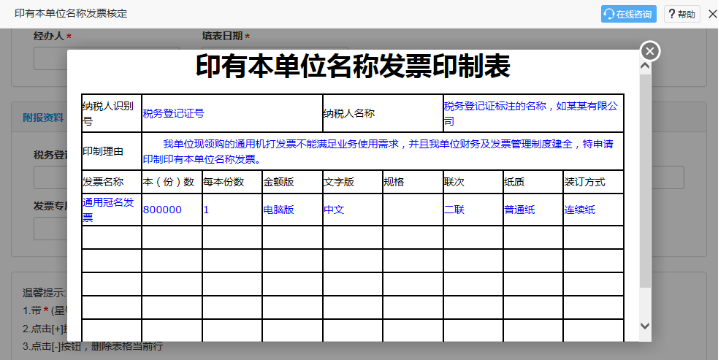Click the 普通纸 cell
The height and width of the screenshot is (361, 719).
tap(533, 210)
